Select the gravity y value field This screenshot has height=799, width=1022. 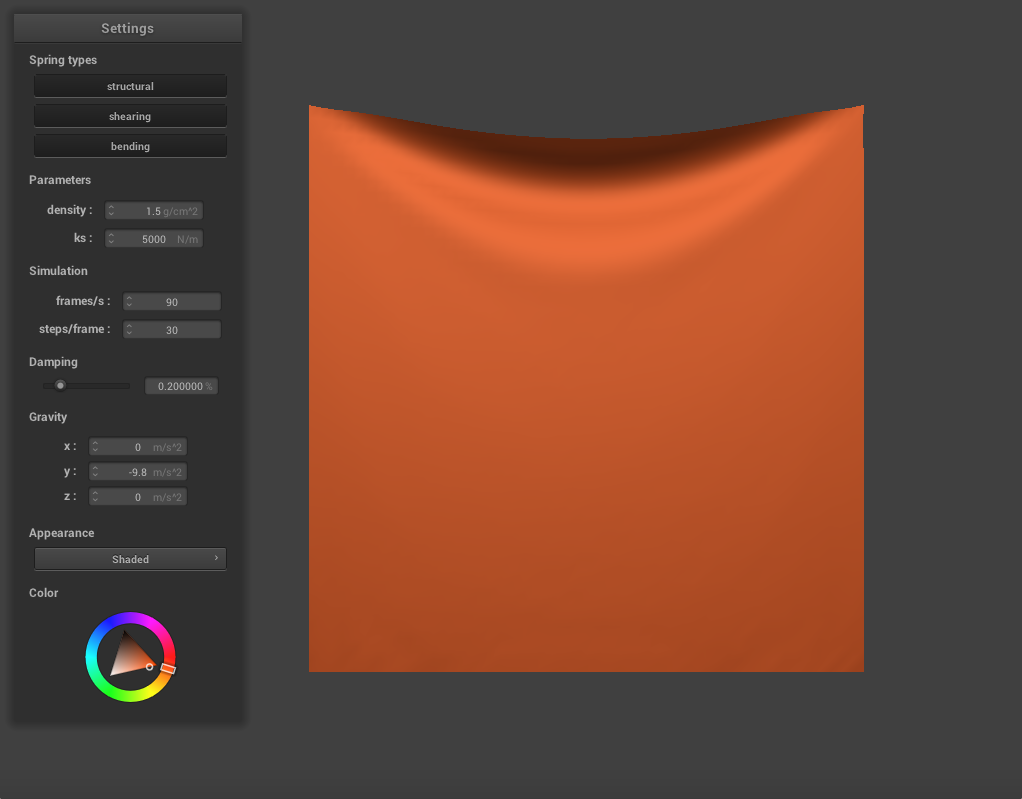coord(138,472)
